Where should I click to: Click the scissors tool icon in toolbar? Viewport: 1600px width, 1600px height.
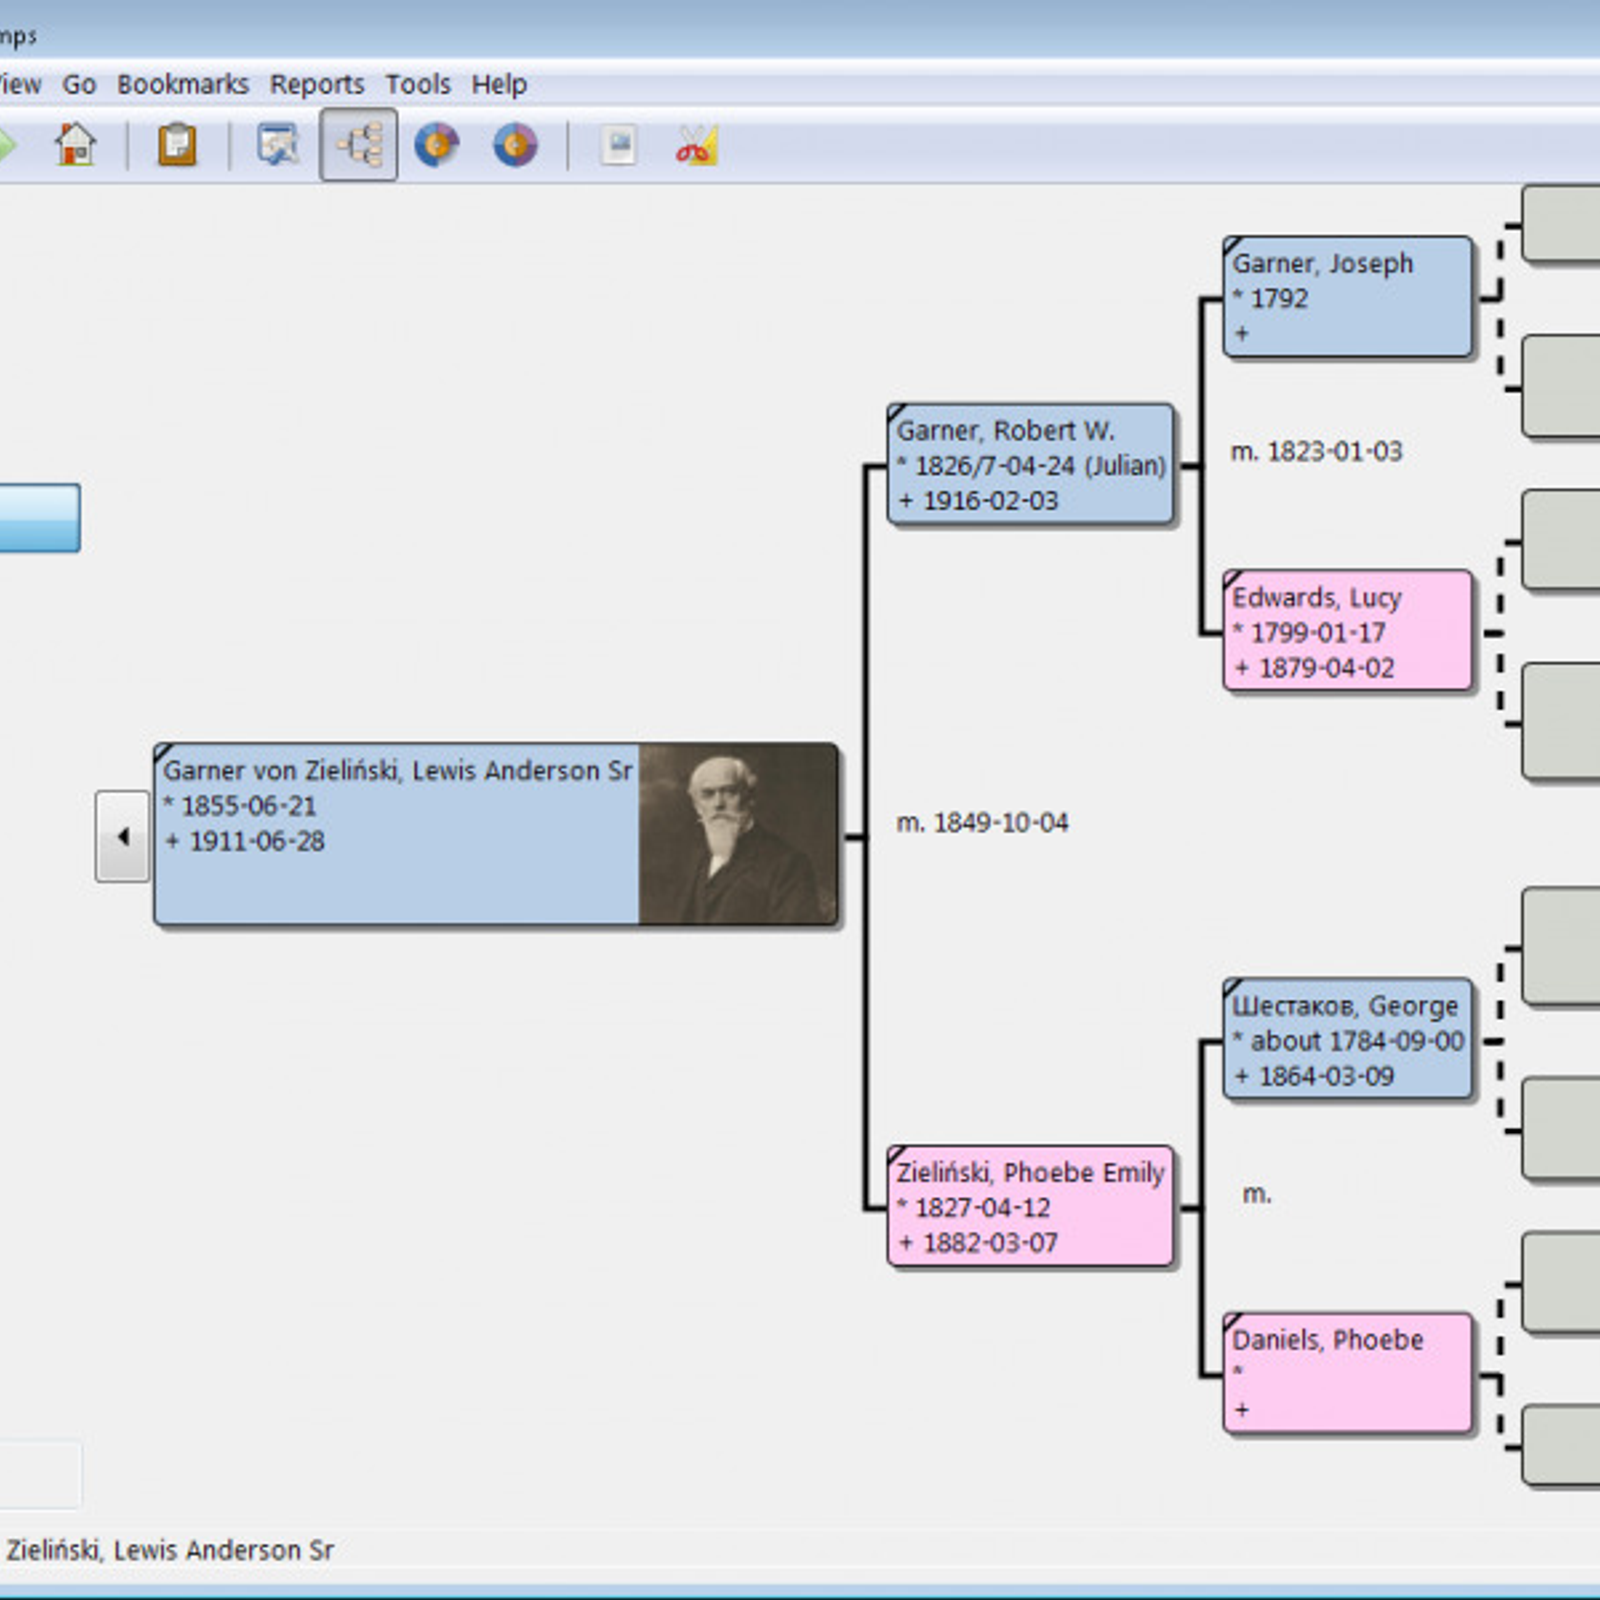[x=697, y=145]
